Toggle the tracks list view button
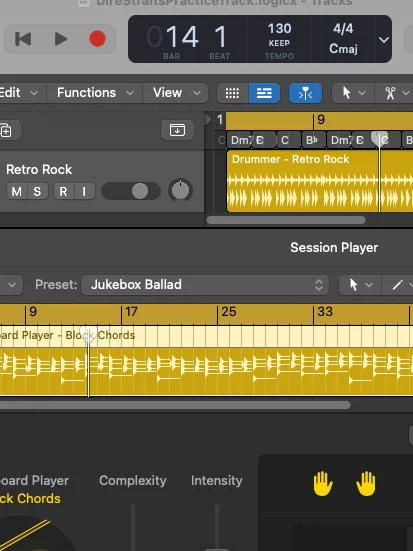 tap(264, 93)
